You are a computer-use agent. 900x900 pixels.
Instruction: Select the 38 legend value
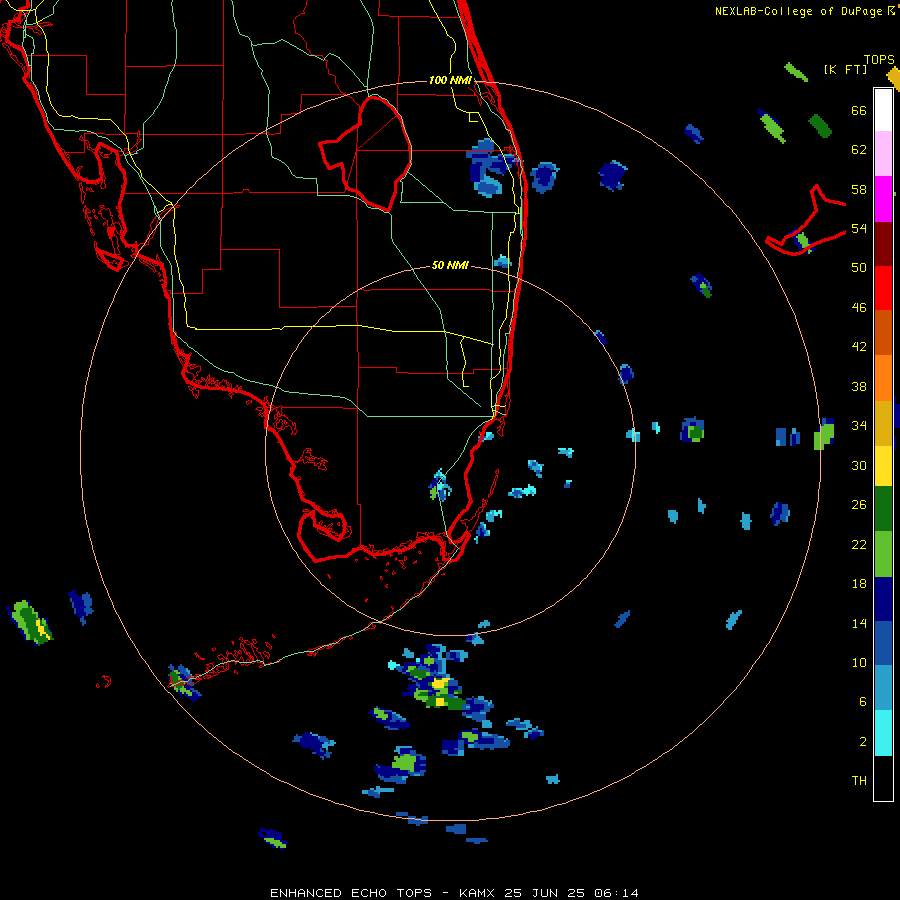[859, 386]
